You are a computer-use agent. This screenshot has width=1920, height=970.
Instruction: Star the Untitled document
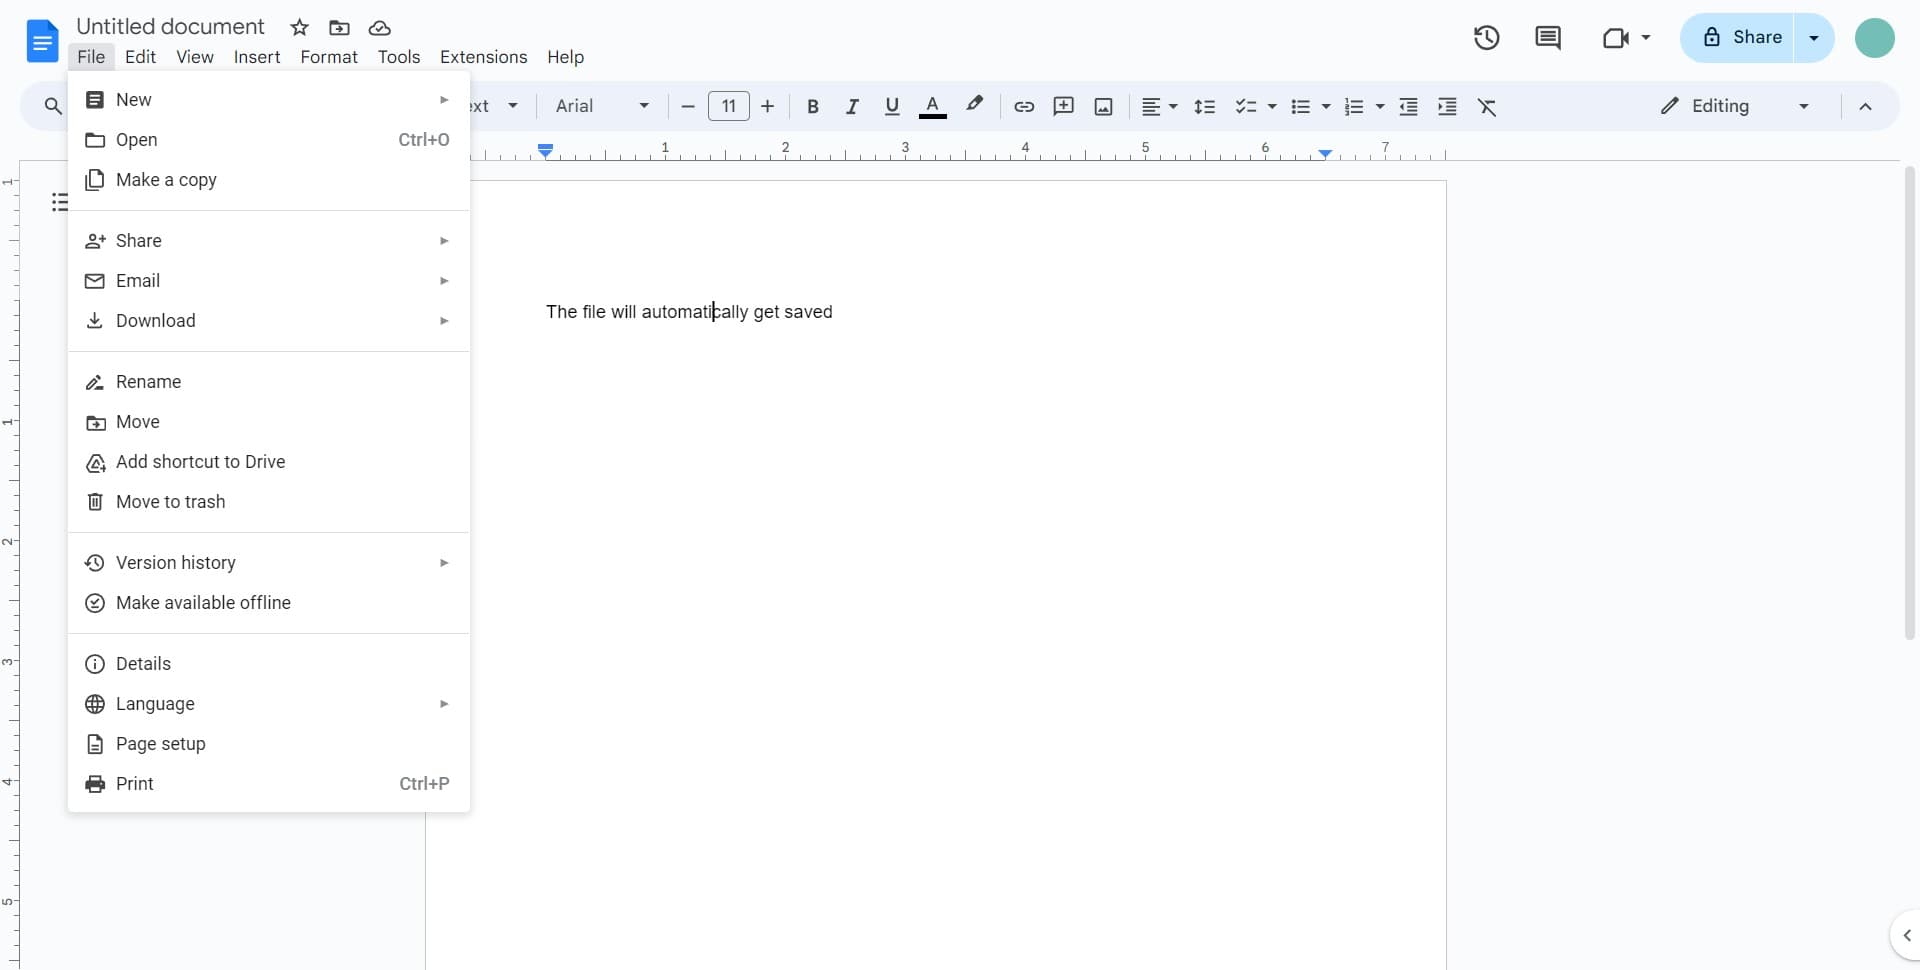click(x=299, y=27)
